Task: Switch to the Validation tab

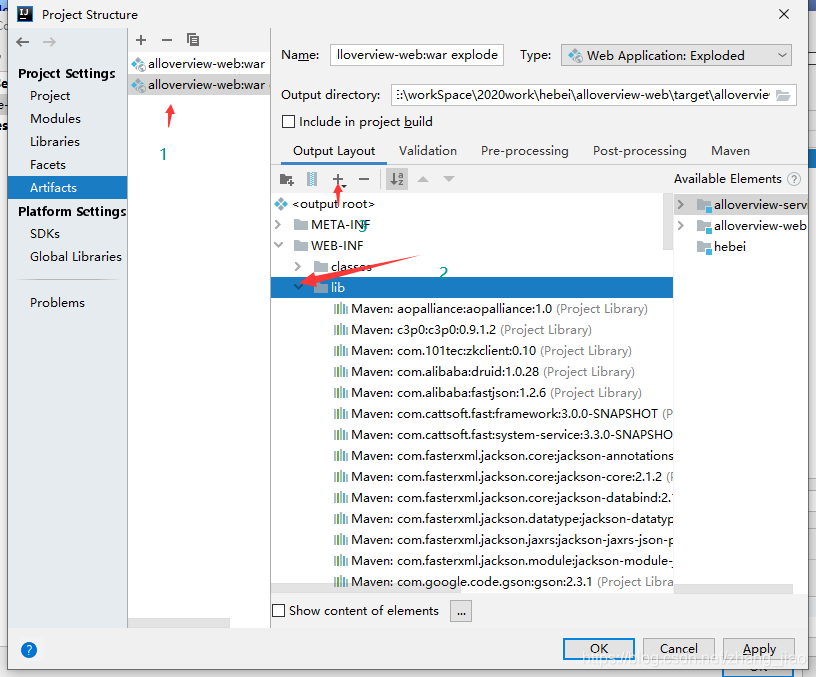Action: pos(428,150)
